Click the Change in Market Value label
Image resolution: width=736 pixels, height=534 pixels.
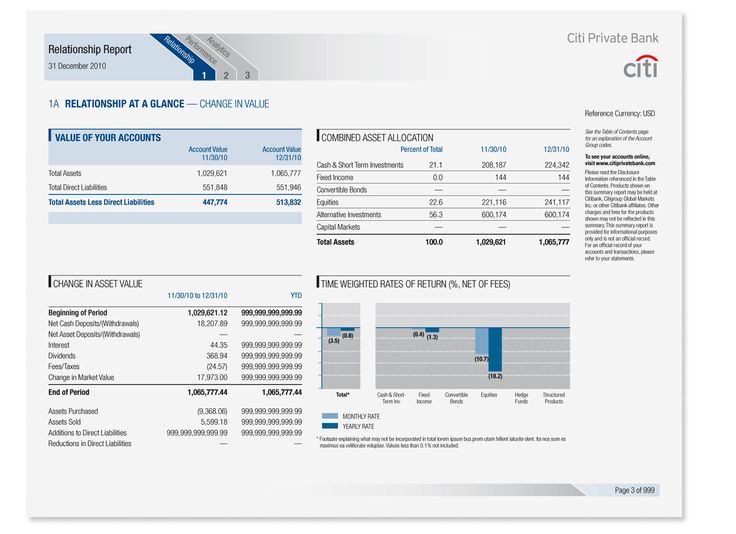(x=81, y=377)
